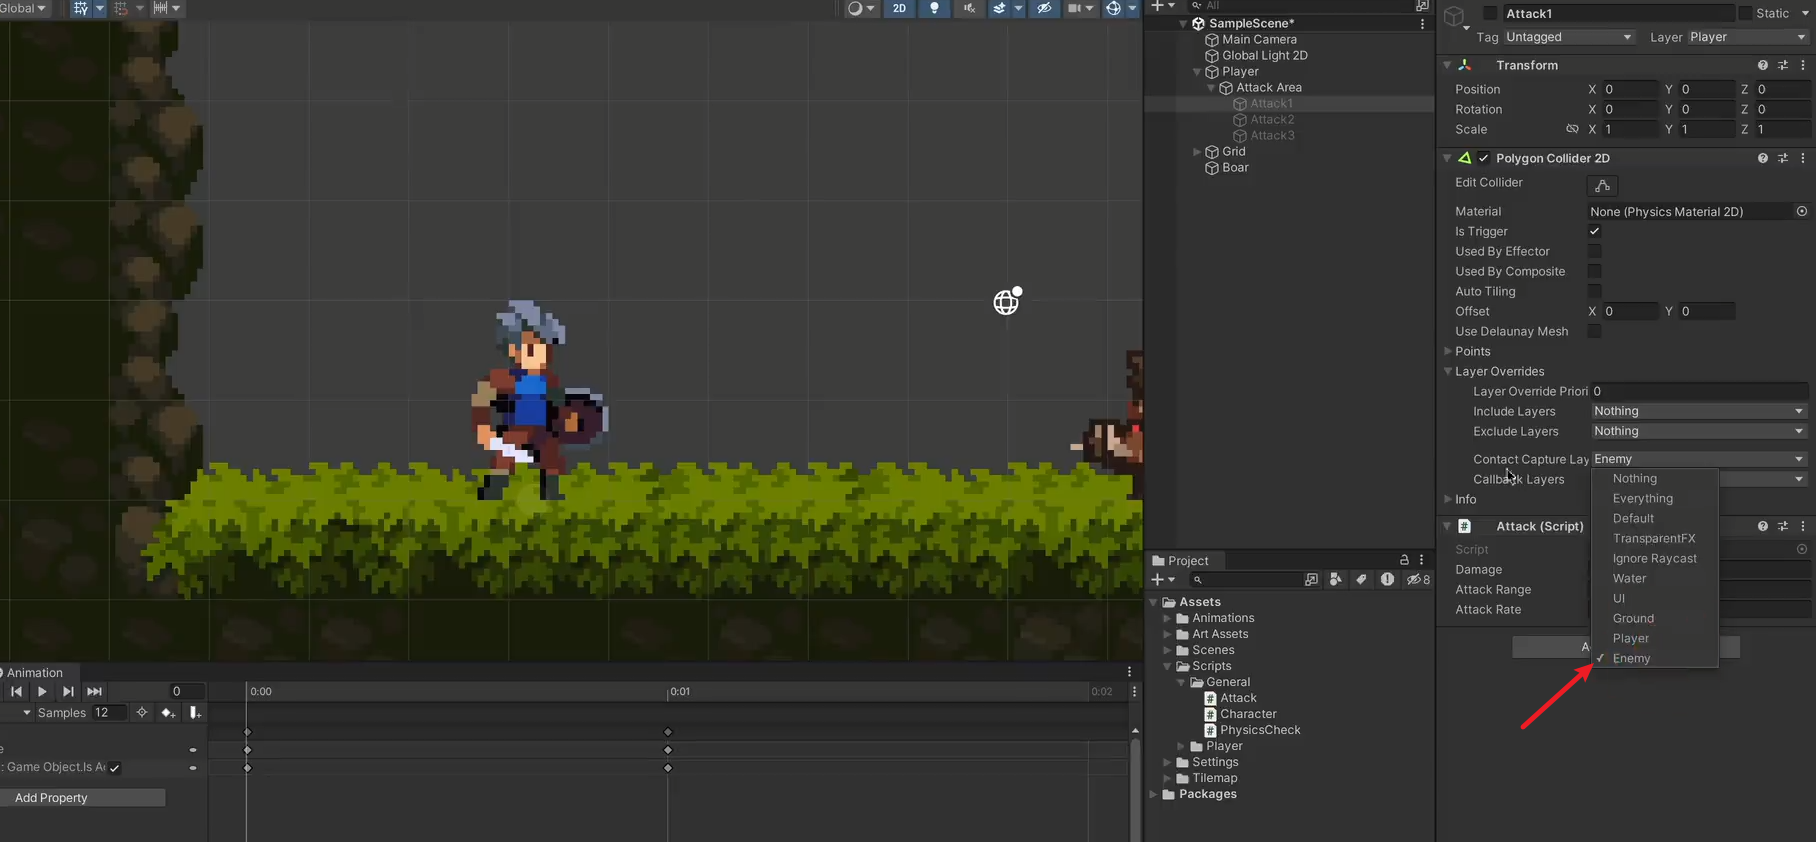
Task: Enable the Attack1 GameObject active checkbox
Action: (x=1490, y=13)
